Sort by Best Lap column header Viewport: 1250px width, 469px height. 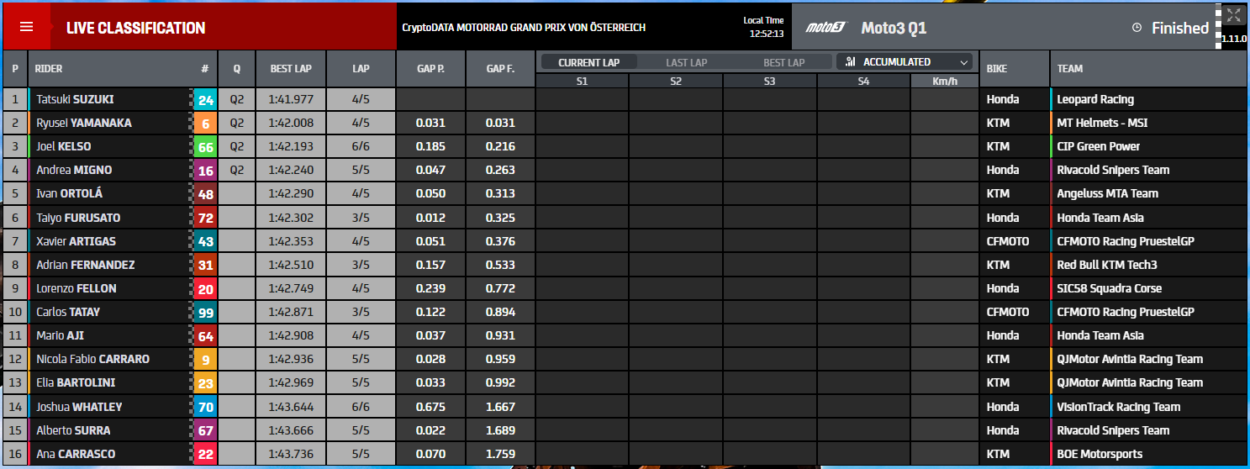[290, 69]
